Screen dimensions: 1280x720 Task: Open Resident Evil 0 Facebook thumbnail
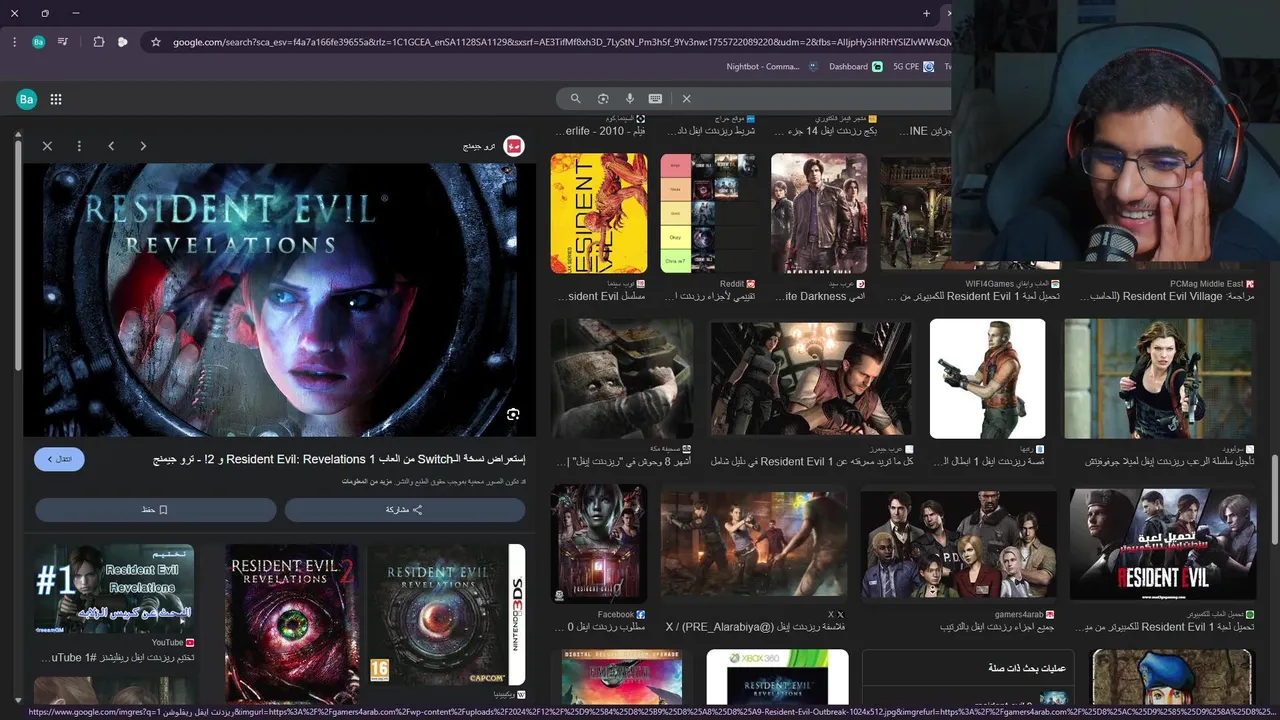pyautogui.click(x=598, y=545)
